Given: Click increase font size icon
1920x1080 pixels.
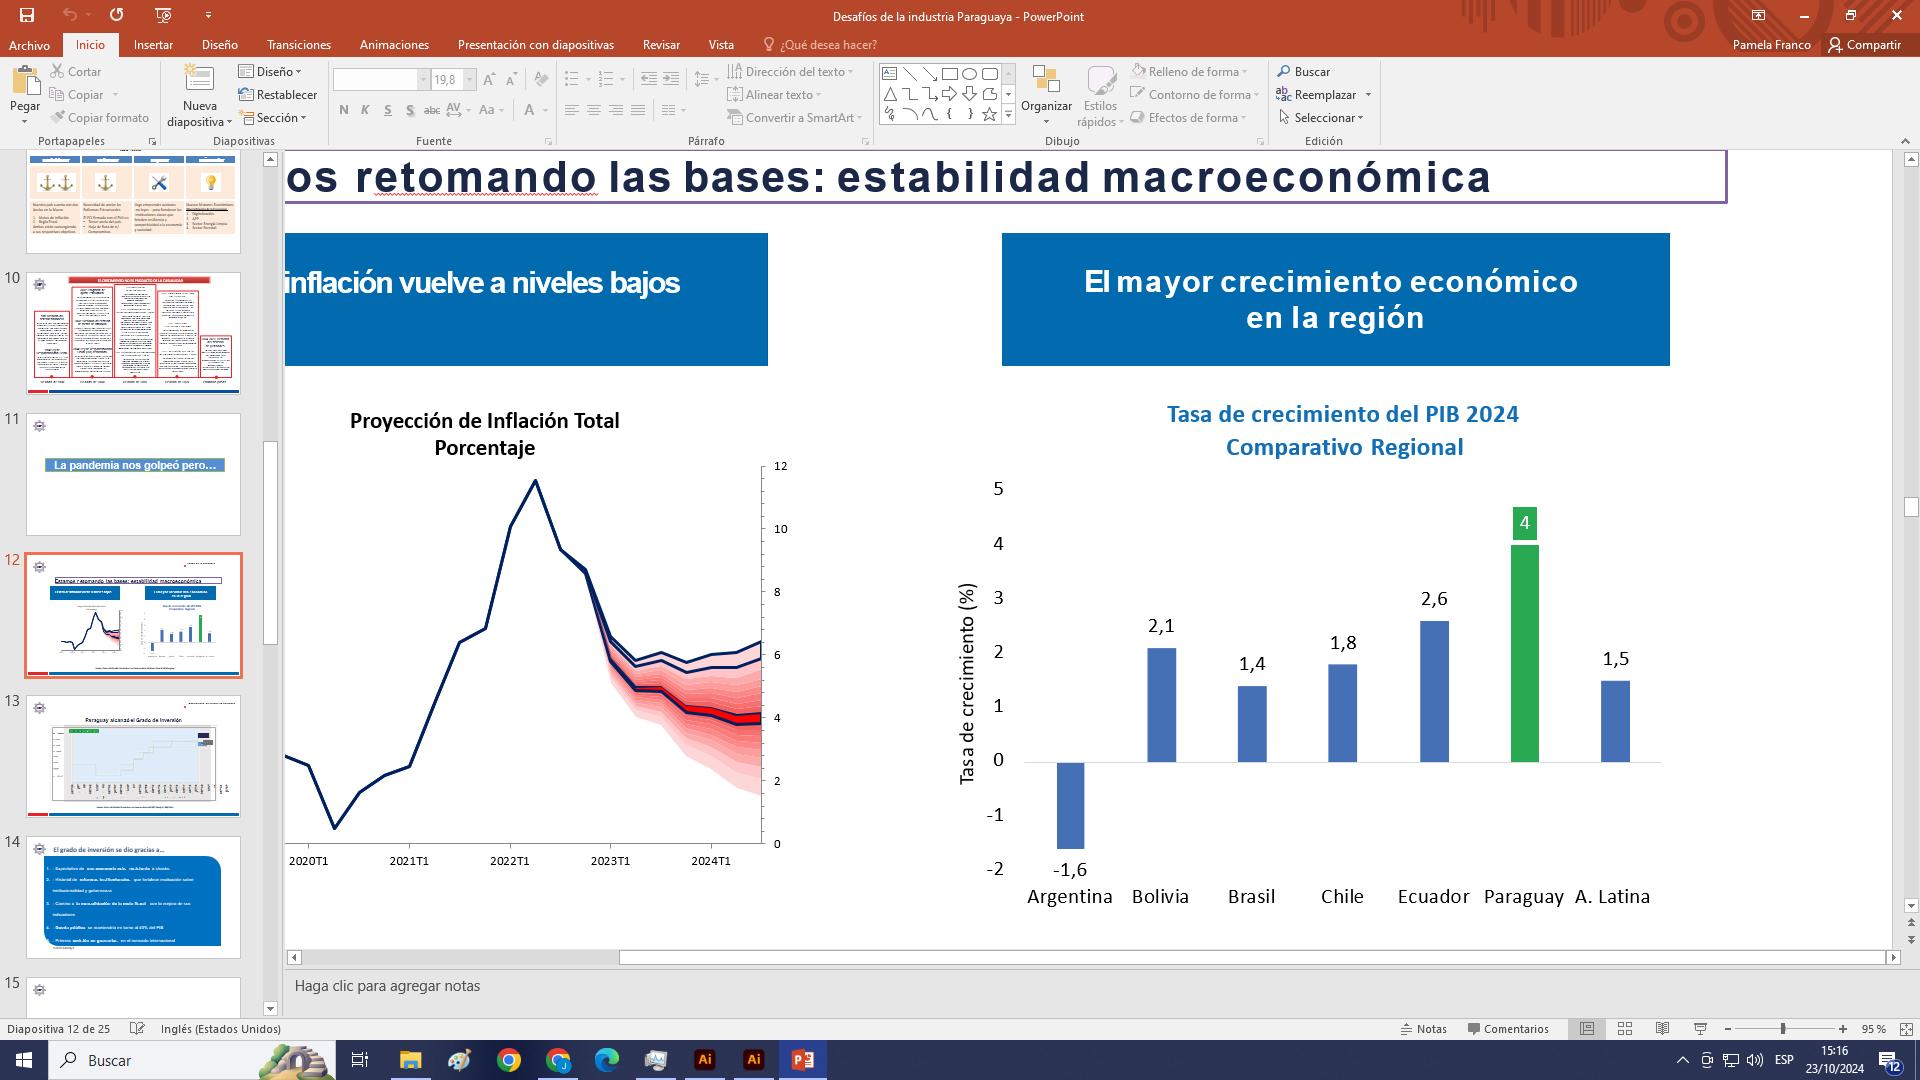Looking at the screenshot, I should click(x=489, y=80).
